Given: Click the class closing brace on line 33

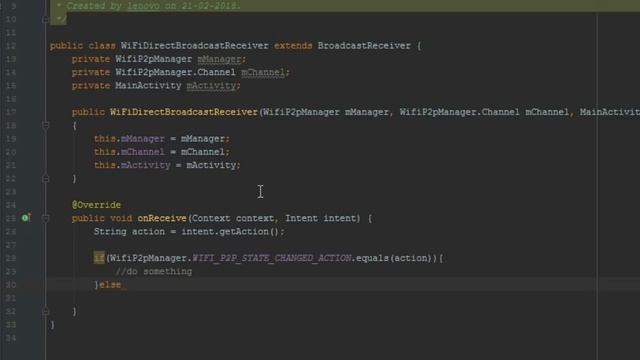Looking at the screenshot, I should point(52,324).
